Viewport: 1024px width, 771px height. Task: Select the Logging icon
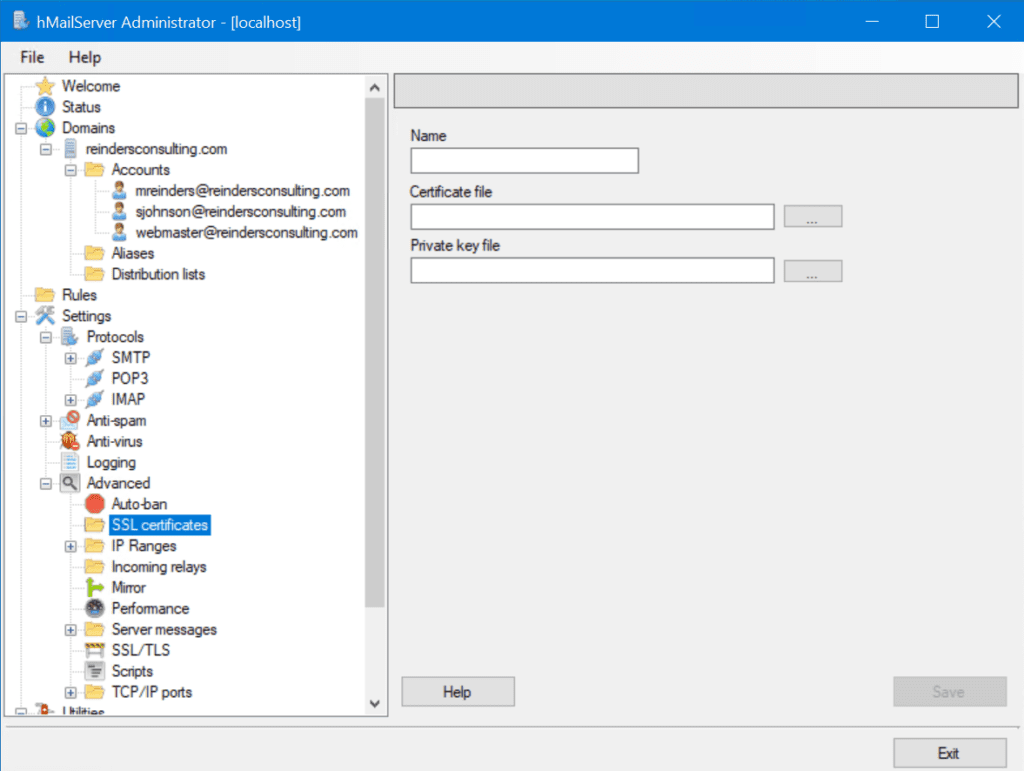71,462
